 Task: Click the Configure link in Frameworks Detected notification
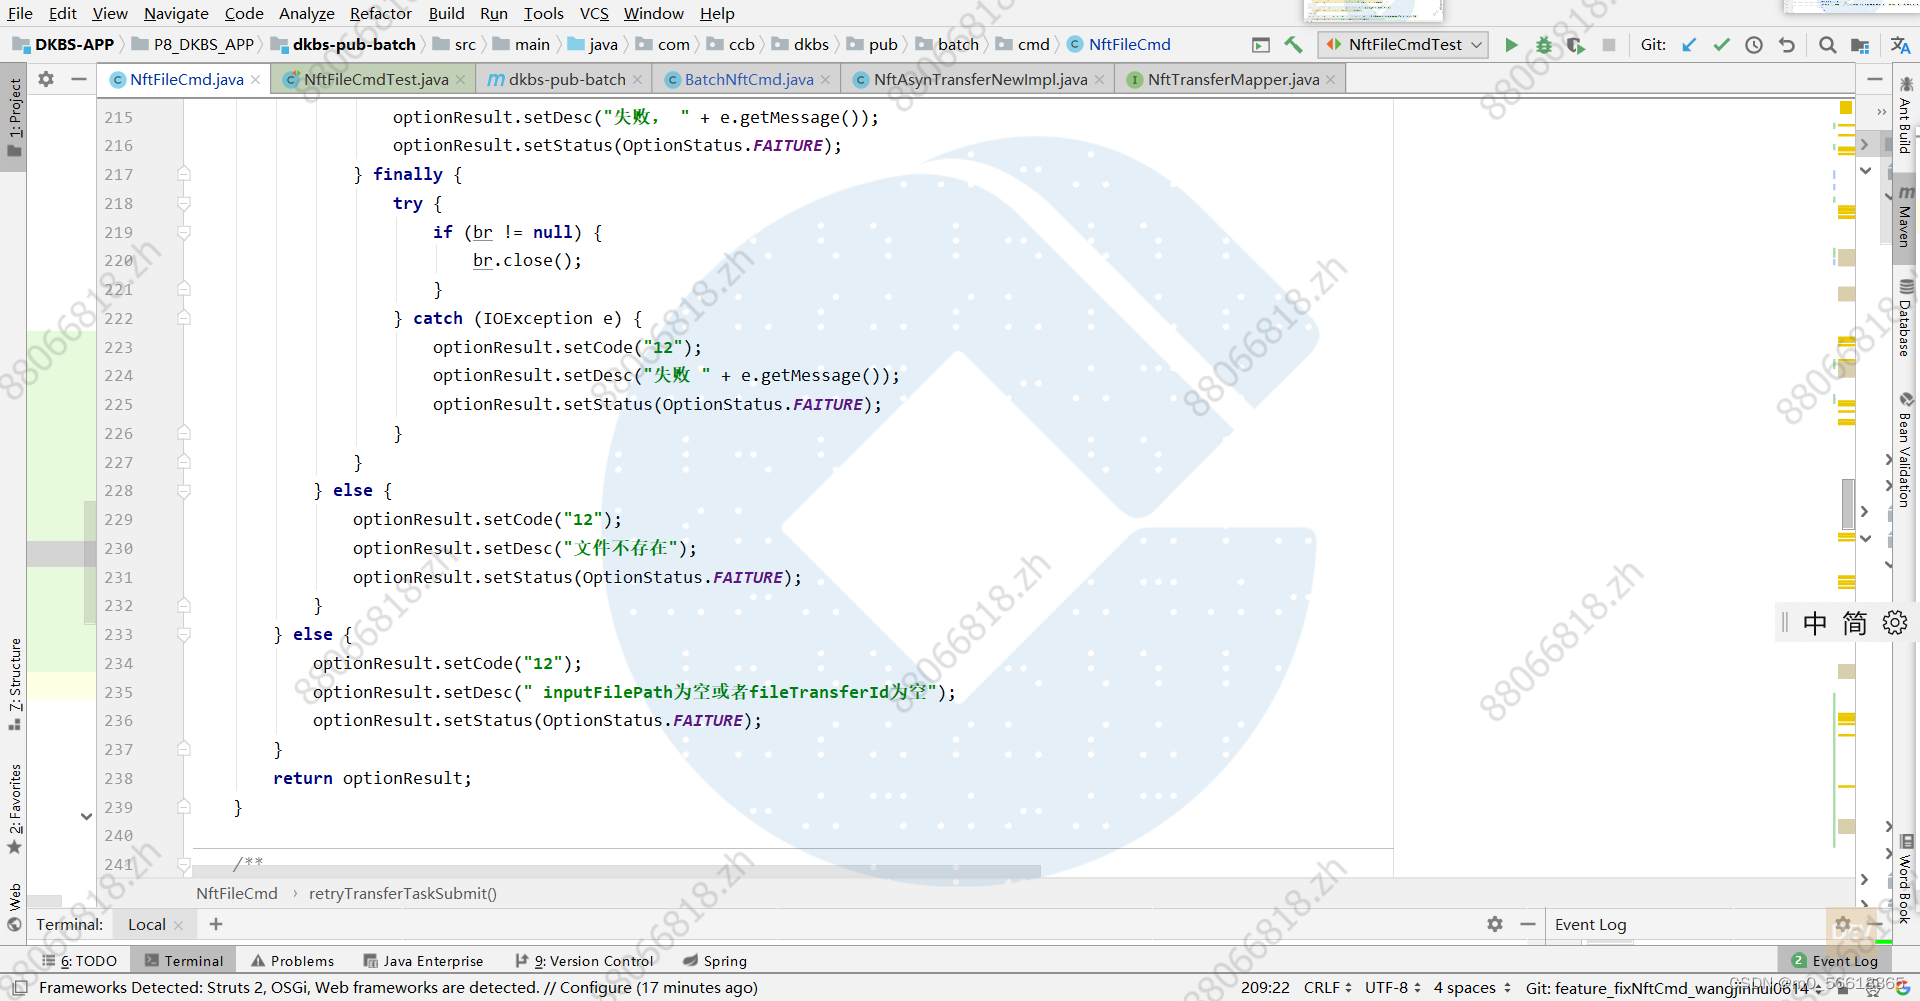(593, 987)
